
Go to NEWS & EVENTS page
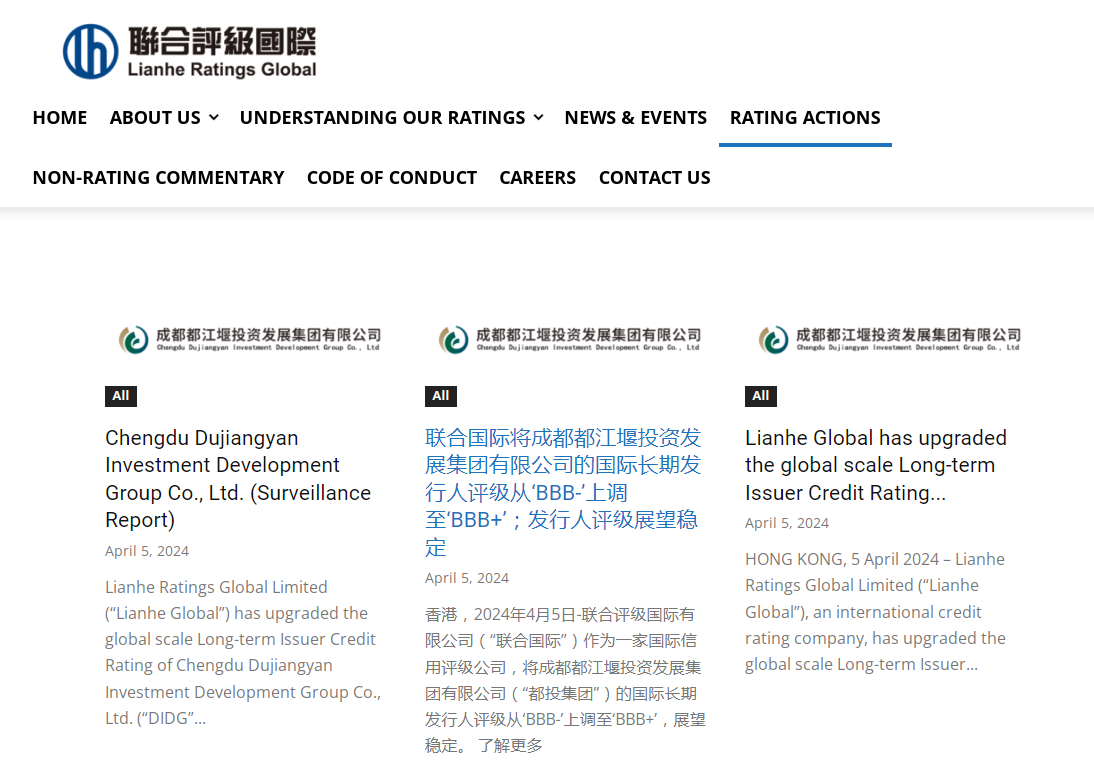(635, 117)
